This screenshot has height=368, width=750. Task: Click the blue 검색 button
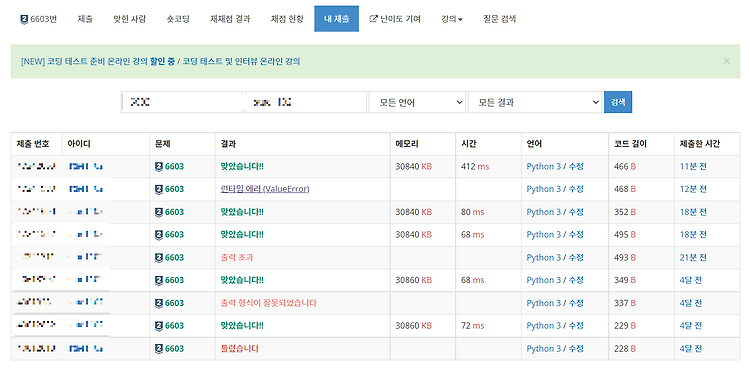(x=618, y=102)
